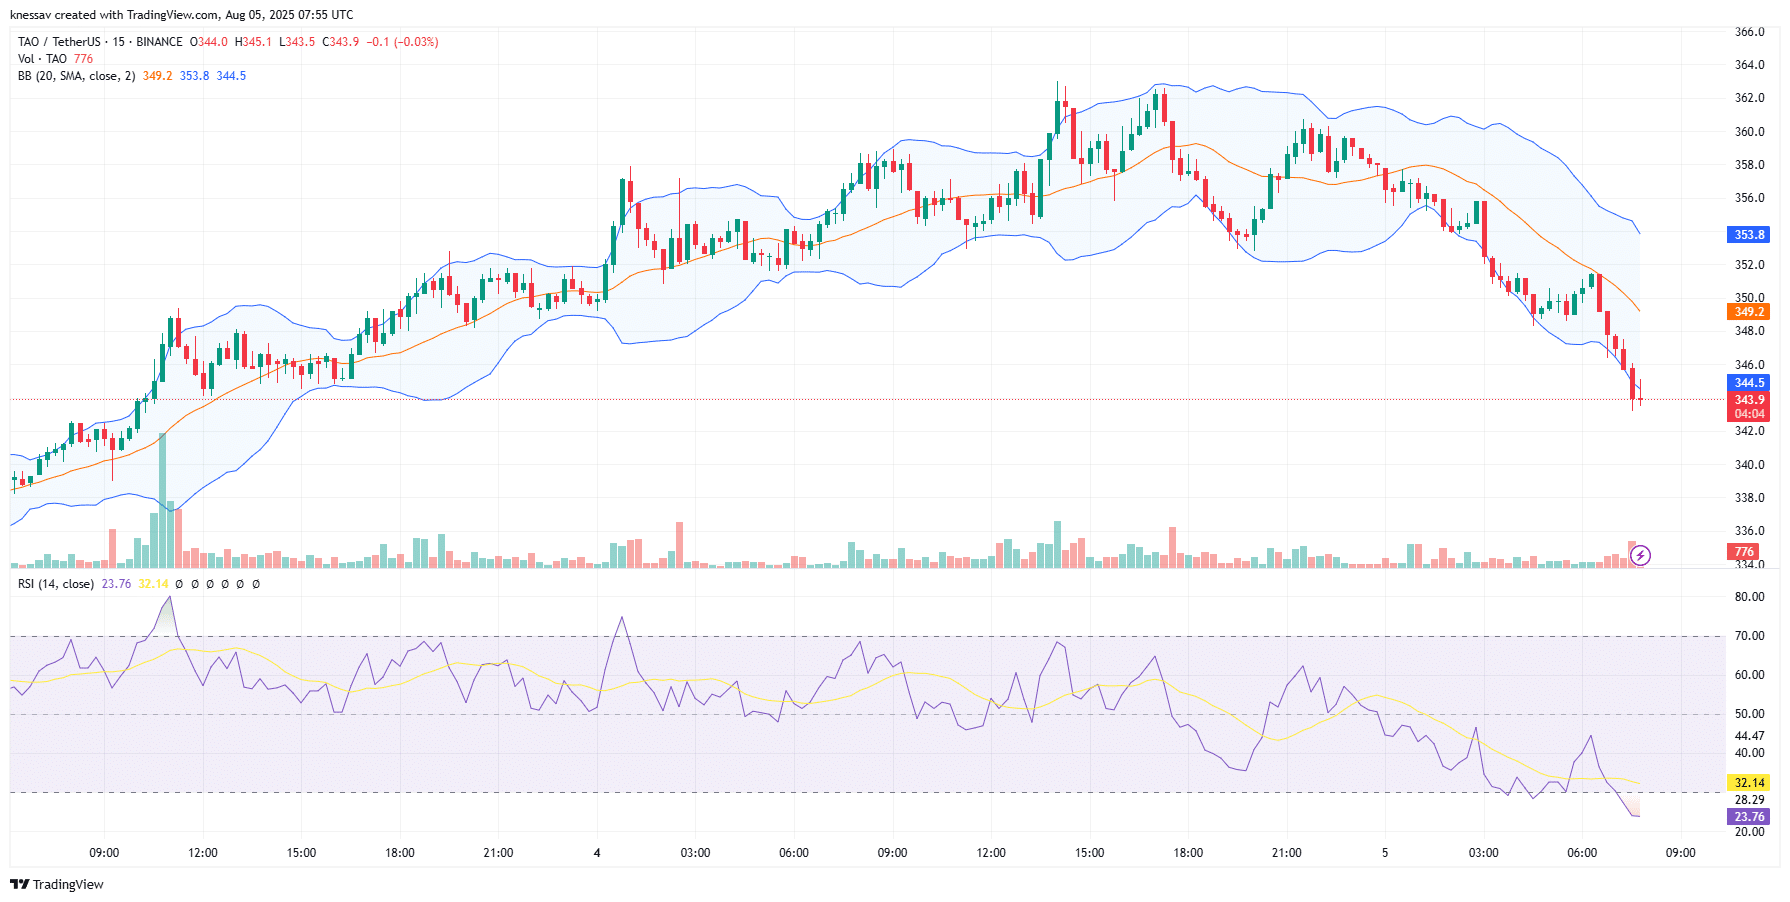Click the close value C343.9 in legend
The width and height of the screenshot is (1790, 902).
click(x=340, y=42)
